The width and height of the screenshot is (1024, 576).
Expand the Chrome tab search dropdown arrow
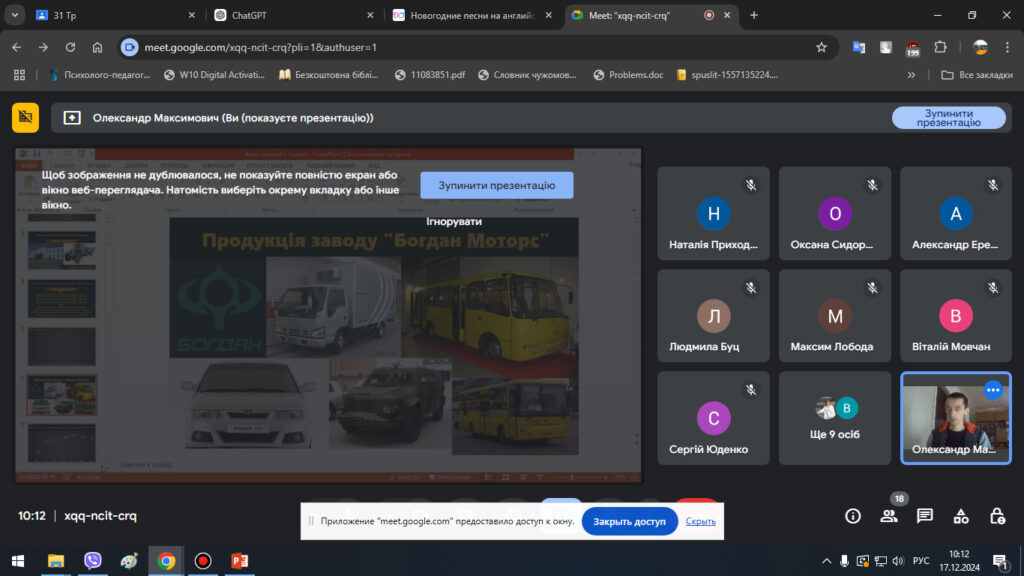click(x=15, y=15)
